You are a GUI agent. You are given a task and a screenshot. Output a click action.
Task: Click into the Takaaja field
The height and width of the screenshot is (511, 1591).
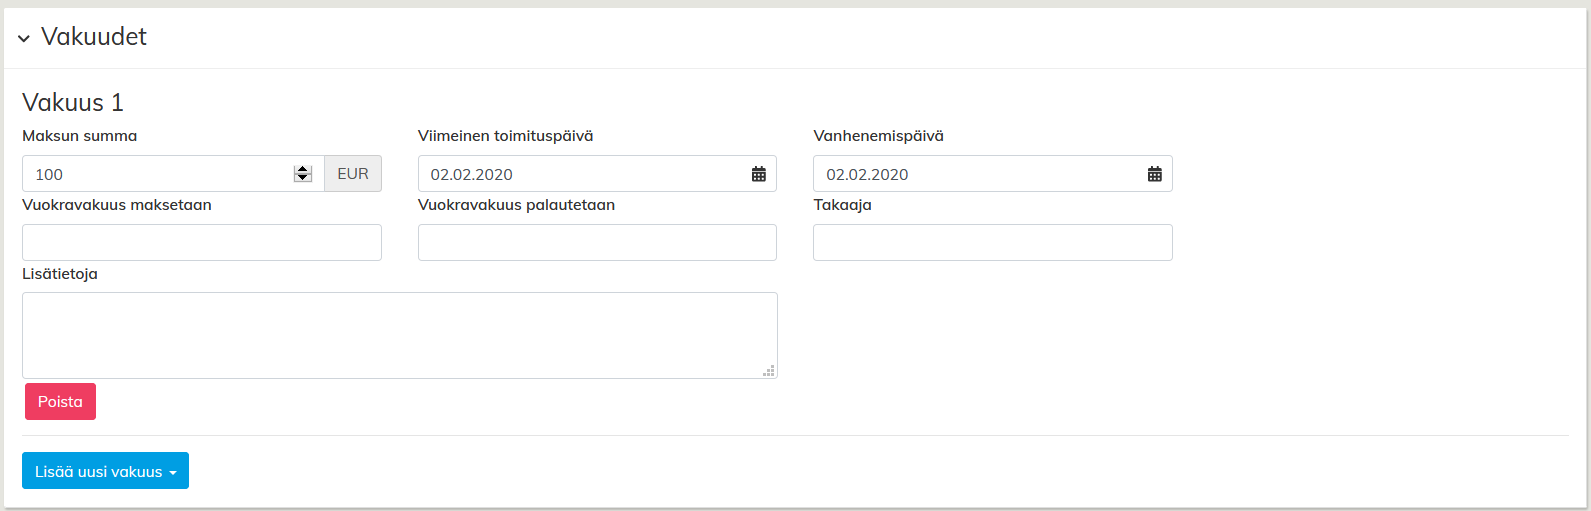tap(992, 243)
